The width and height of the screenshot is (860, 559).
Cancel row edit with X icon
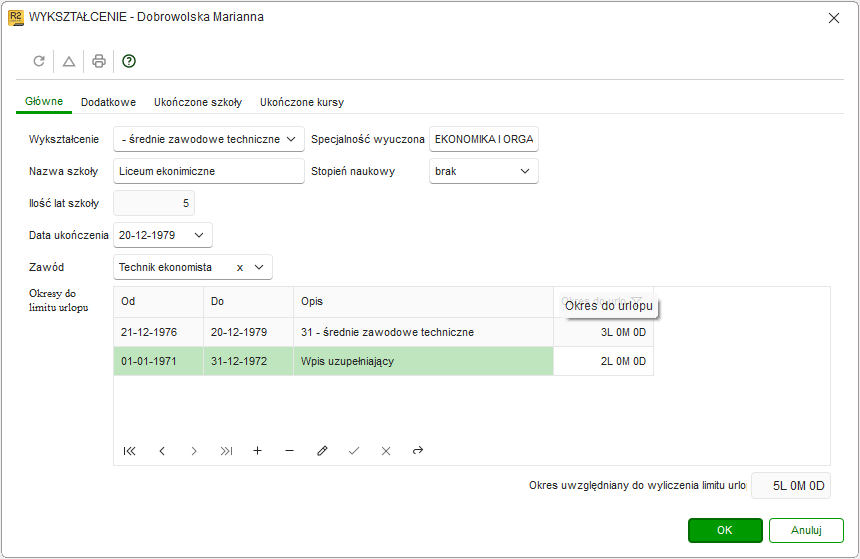click(386, 451)
